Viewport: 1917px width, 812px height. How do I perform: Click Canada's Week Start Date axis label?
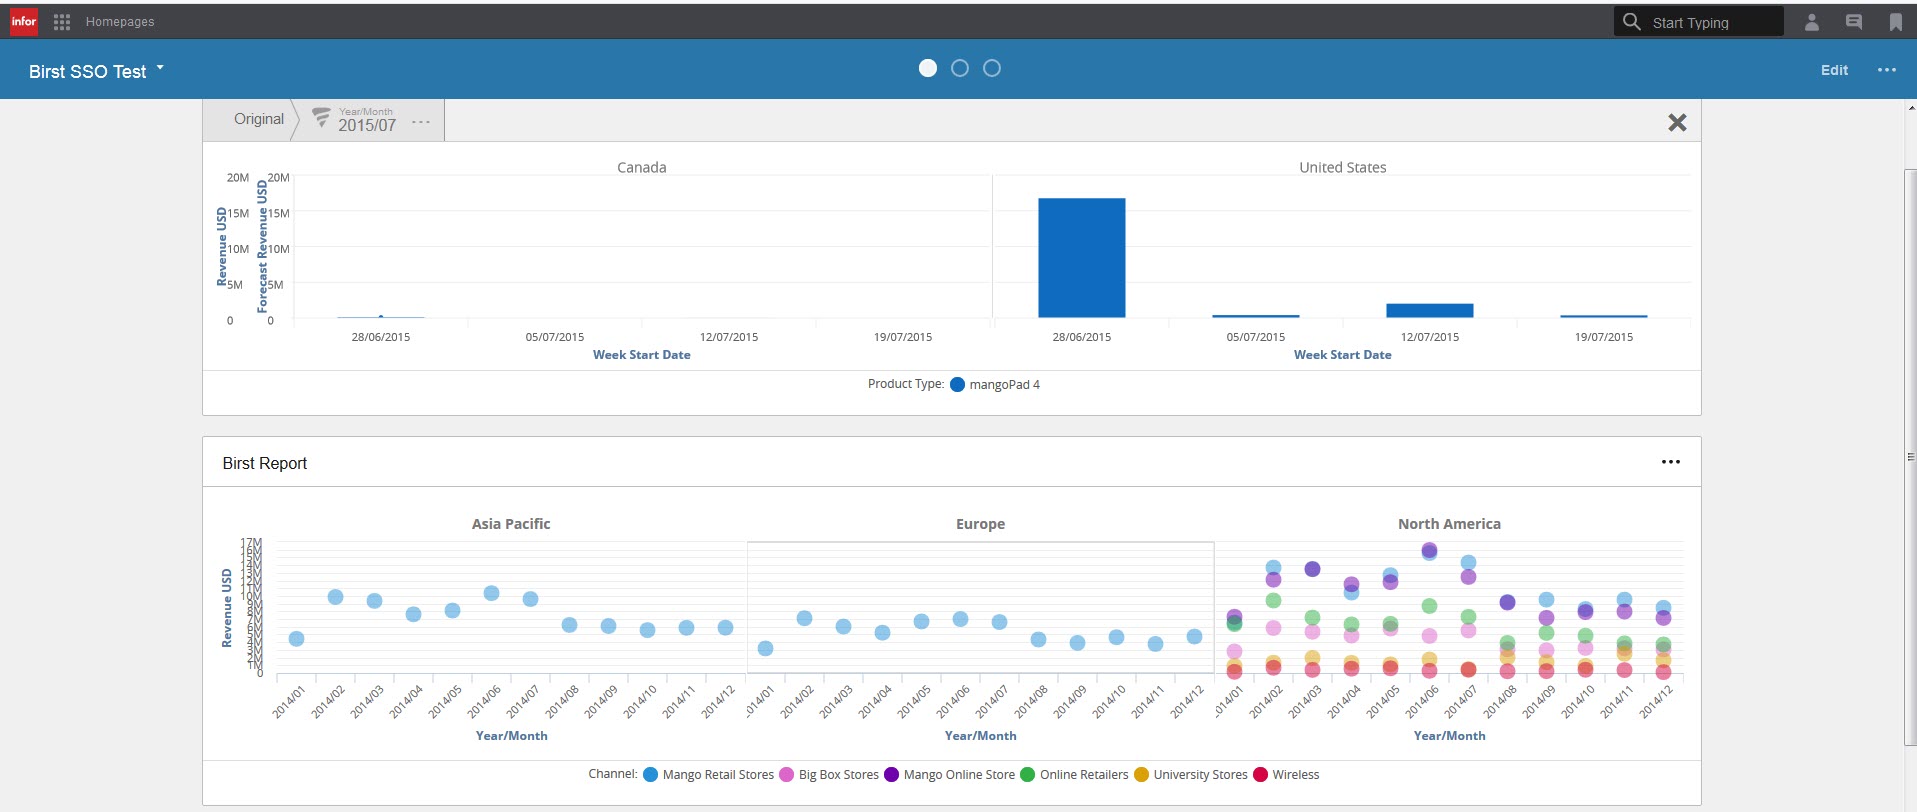(641, 354)
